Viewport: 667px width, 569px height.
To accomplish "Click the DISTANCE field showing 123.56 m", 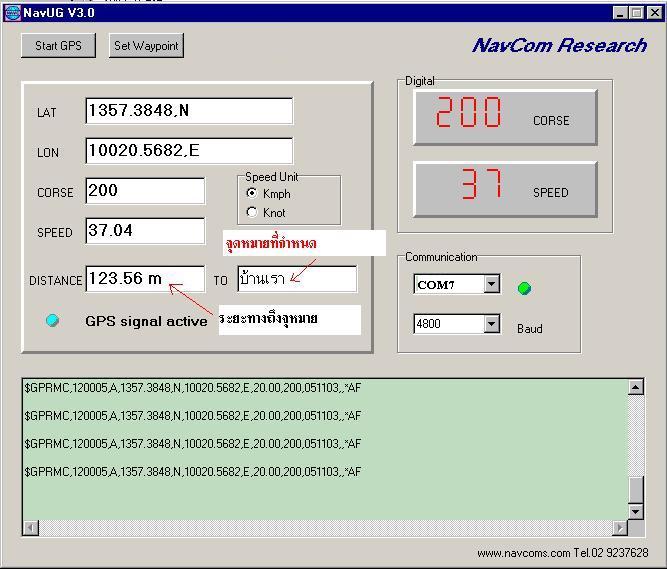I will 145,279.
